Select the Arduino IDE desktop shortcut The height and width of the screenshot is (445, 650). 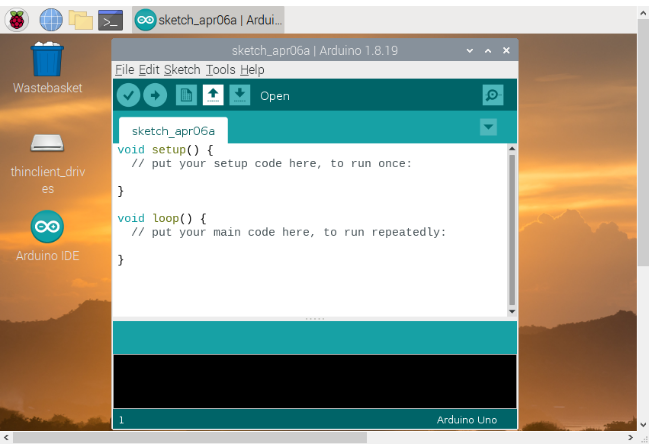pyautogui.click(x=47, y=228)
